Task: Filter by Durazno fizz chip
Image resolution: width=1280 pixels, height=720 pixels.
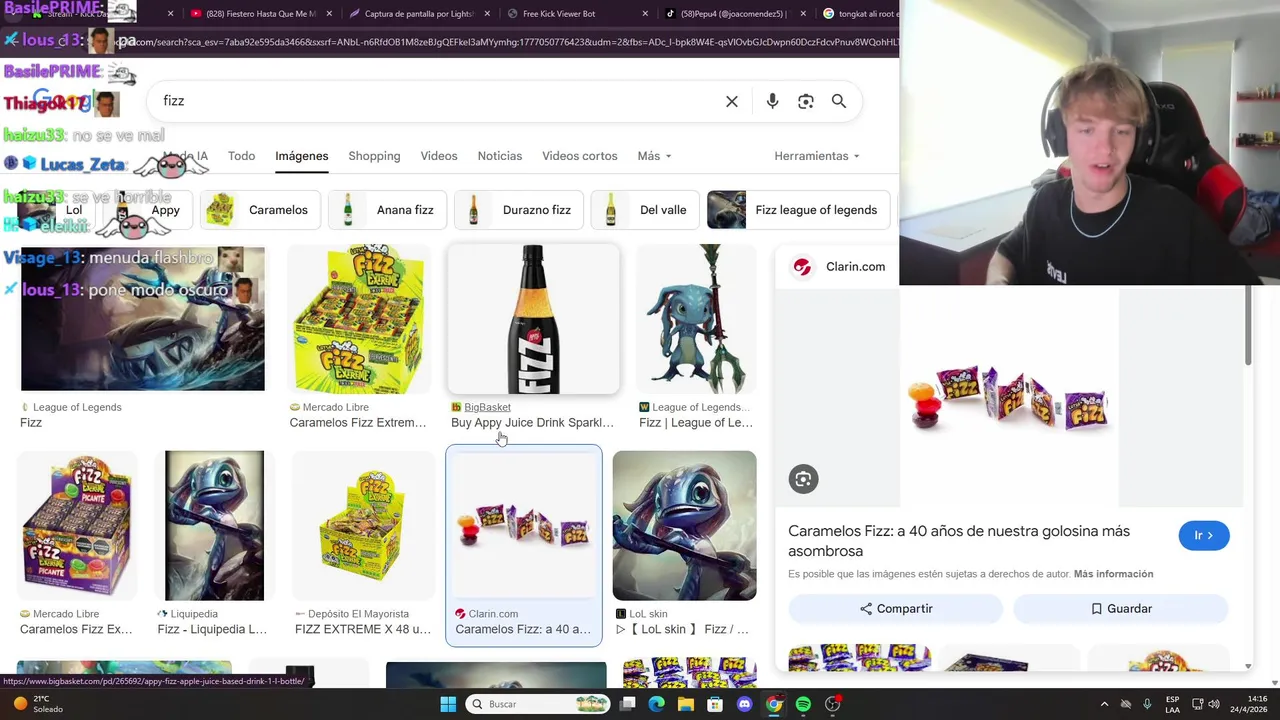Action: point(518,210)
